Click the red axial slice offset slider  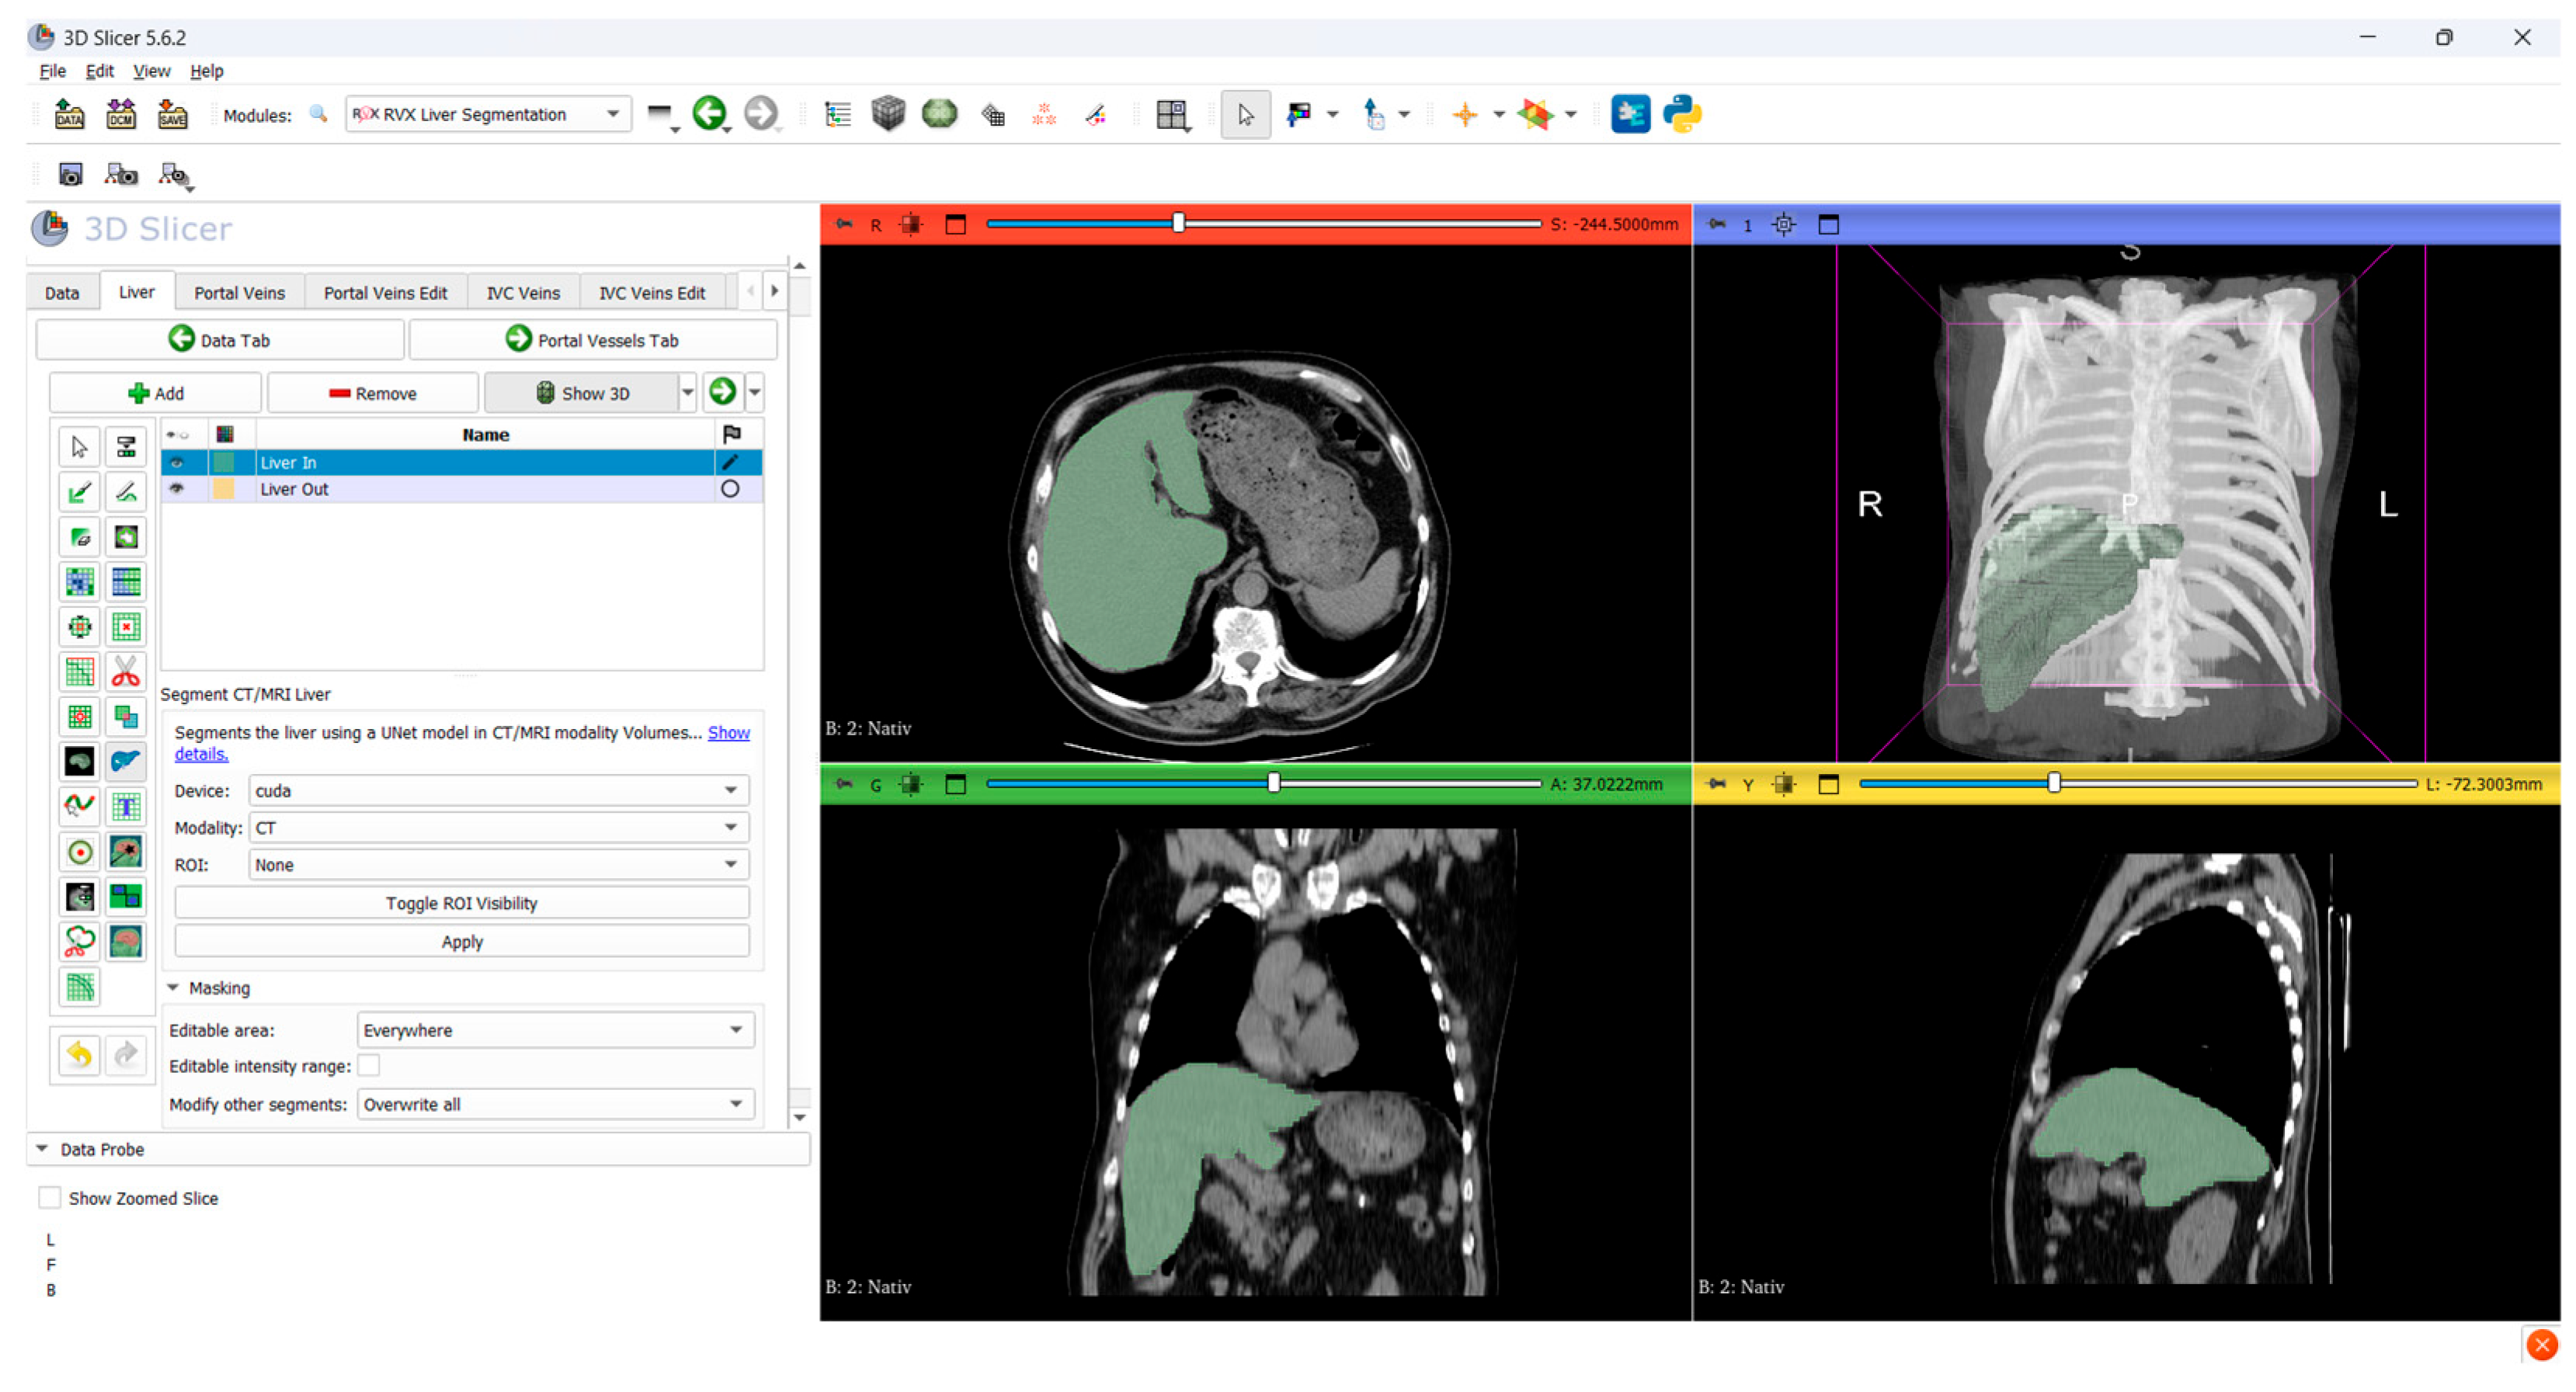(1263, 224)
